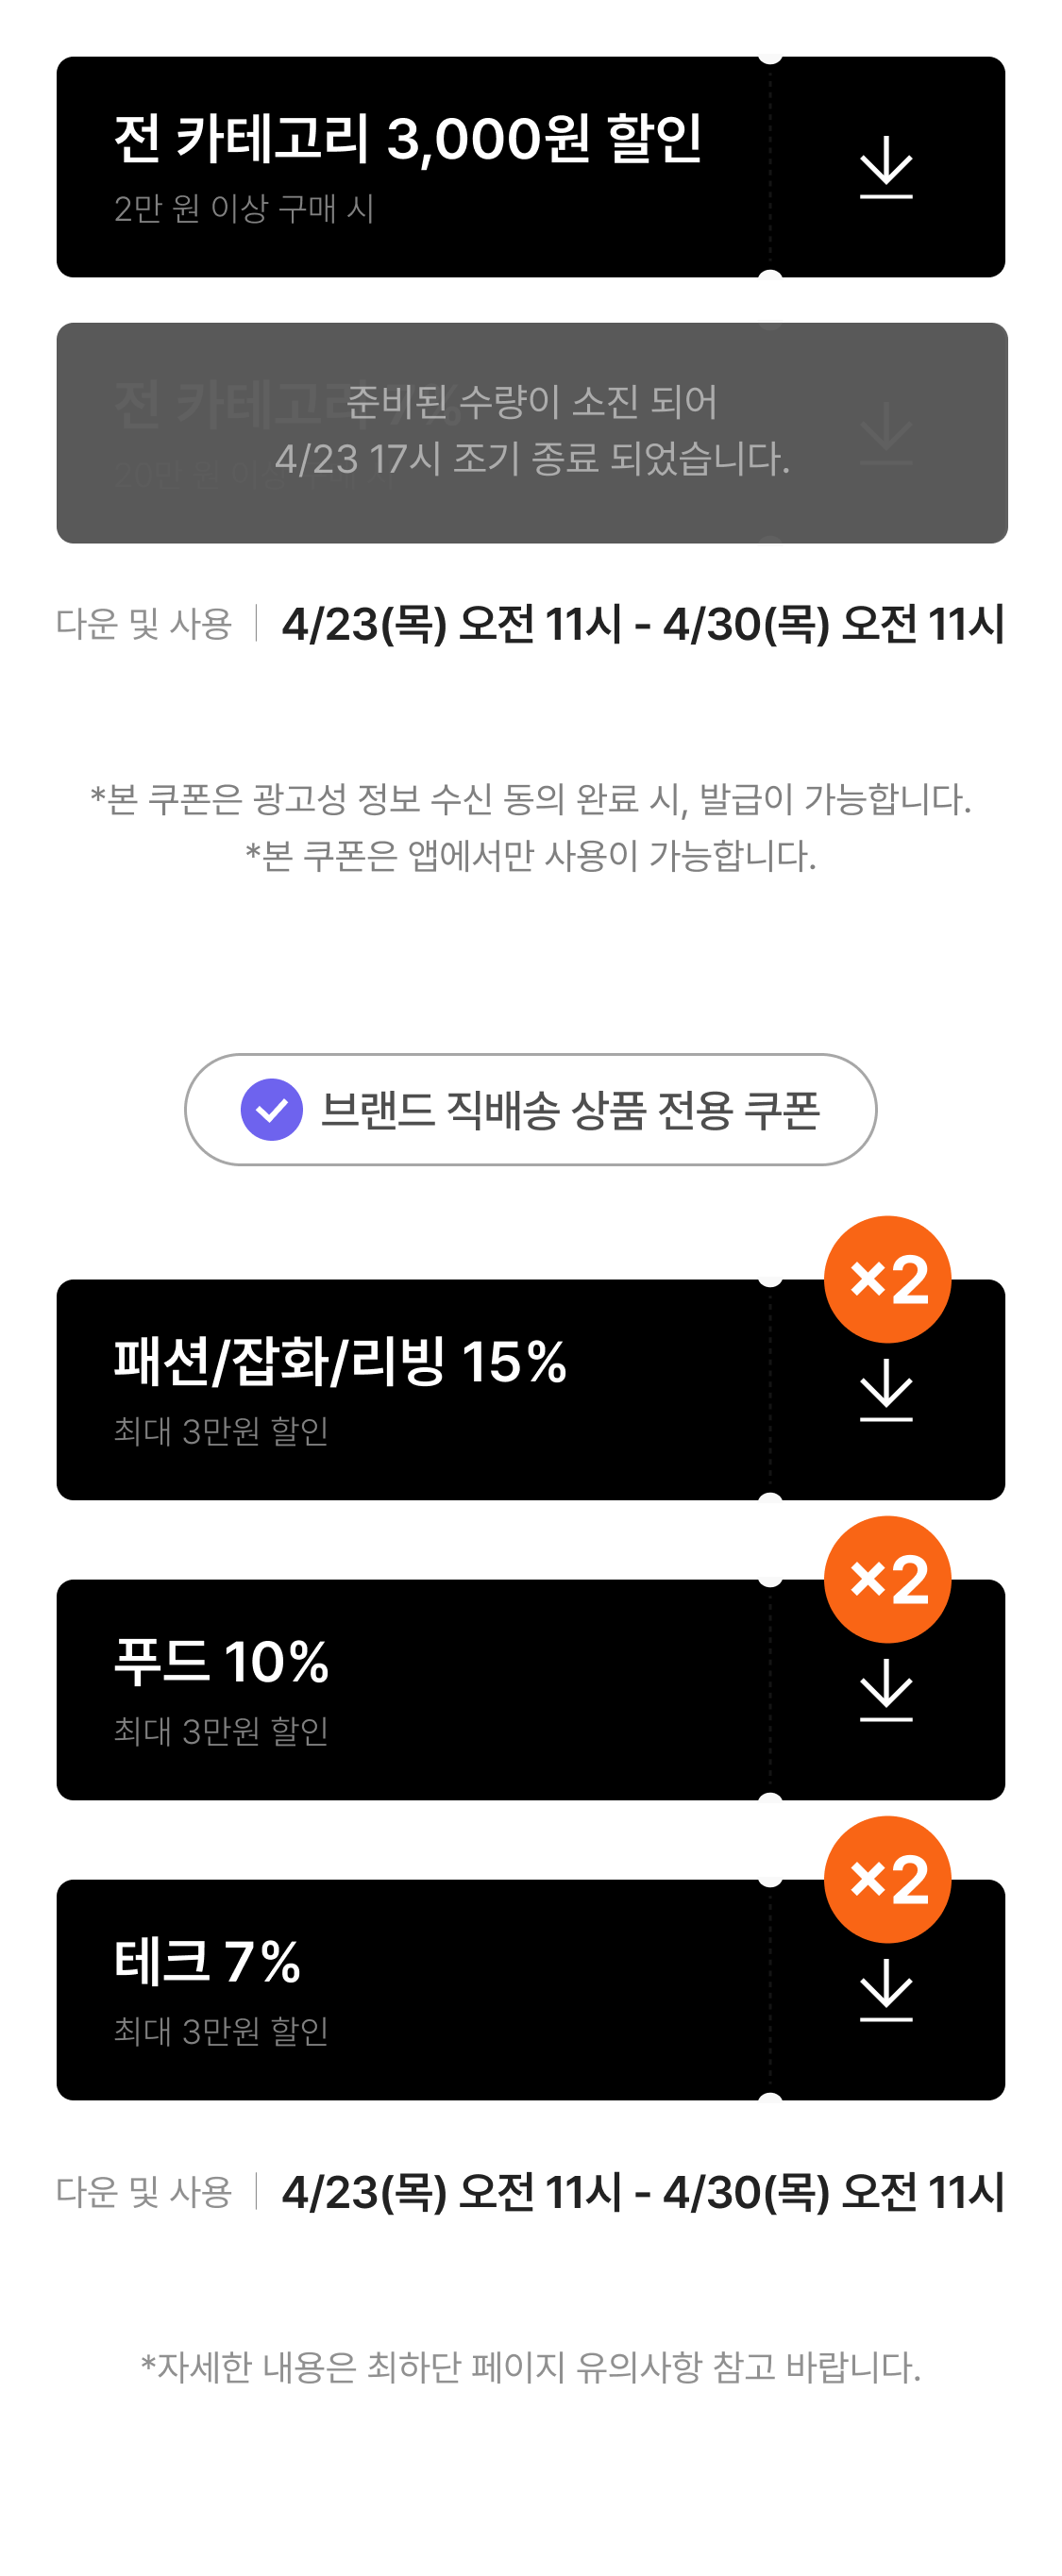Click x2 badge on 테크 7% coupon
Image resolution: width=1062 pixels, height=2576 pixels.
887,1879
